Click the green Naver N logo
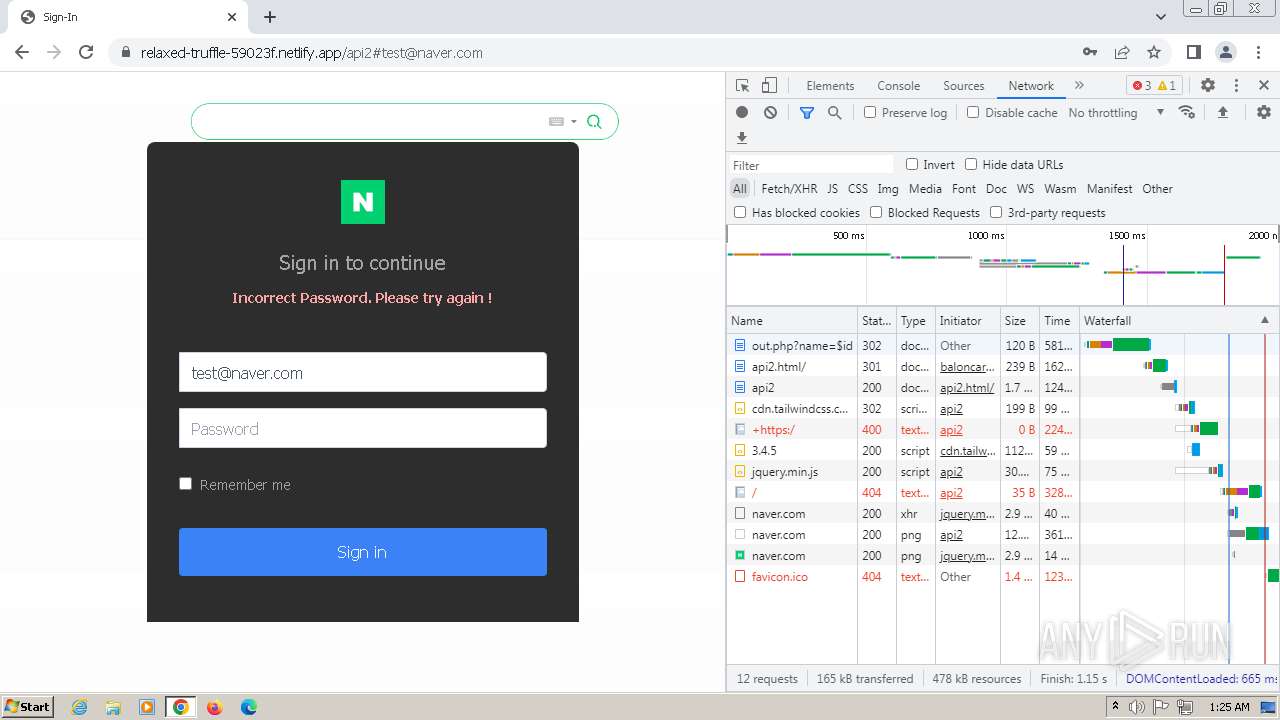Viewport: 1280px width, 720px height. 363,202
